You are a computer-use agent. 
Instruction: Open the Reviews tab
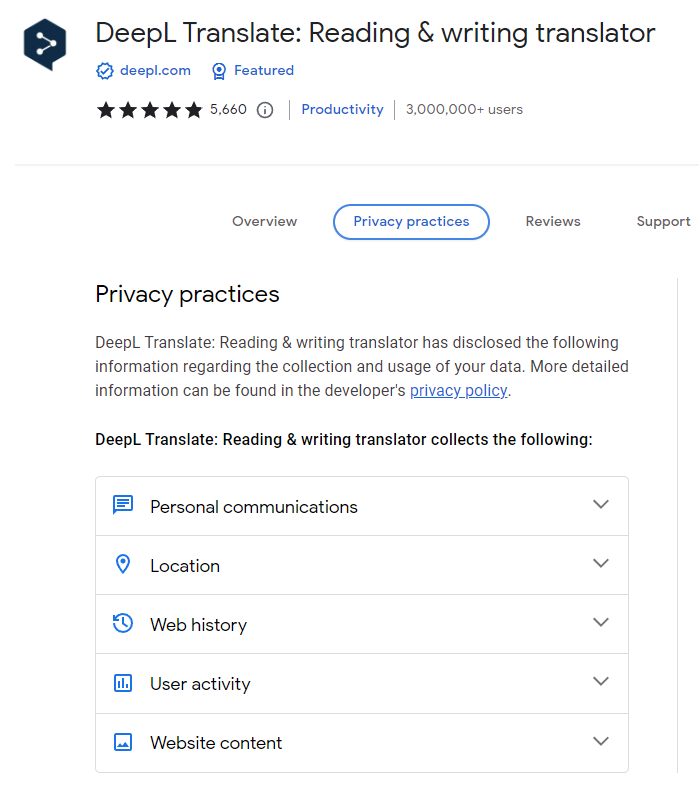(553, 221)
